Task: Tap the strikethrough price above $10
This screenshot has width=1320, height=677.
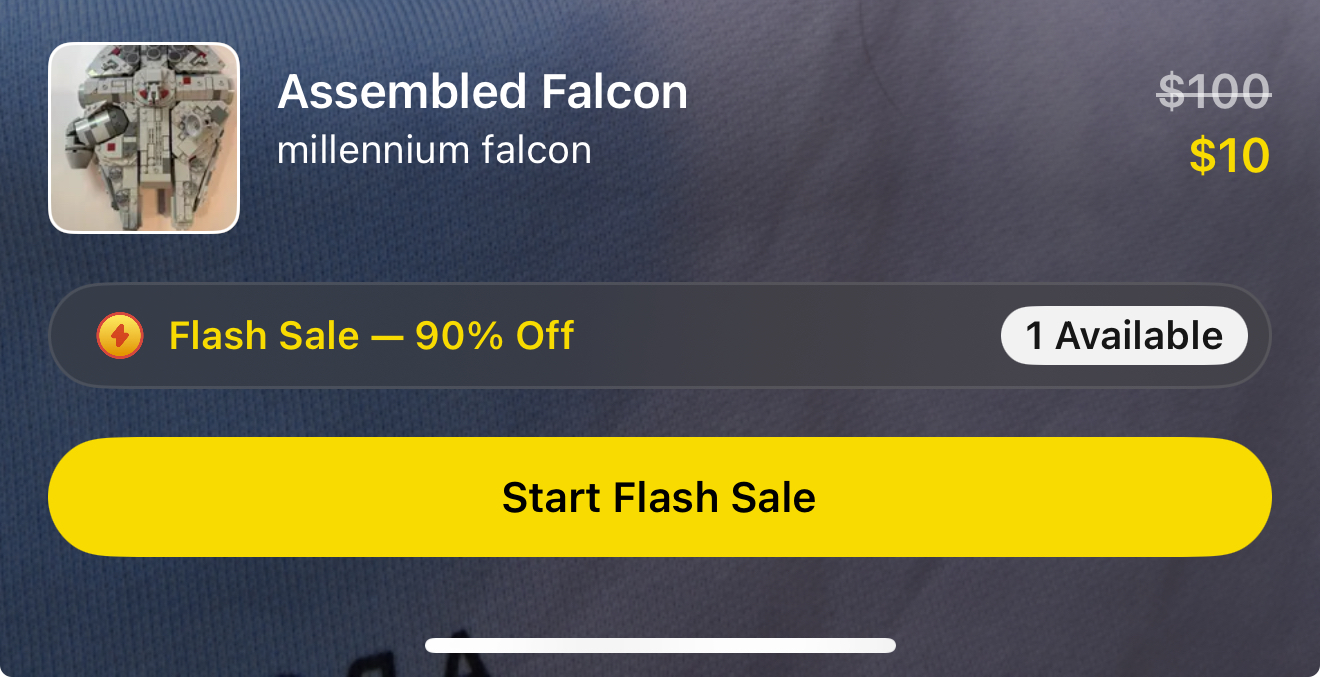Action: (1214, 93)
